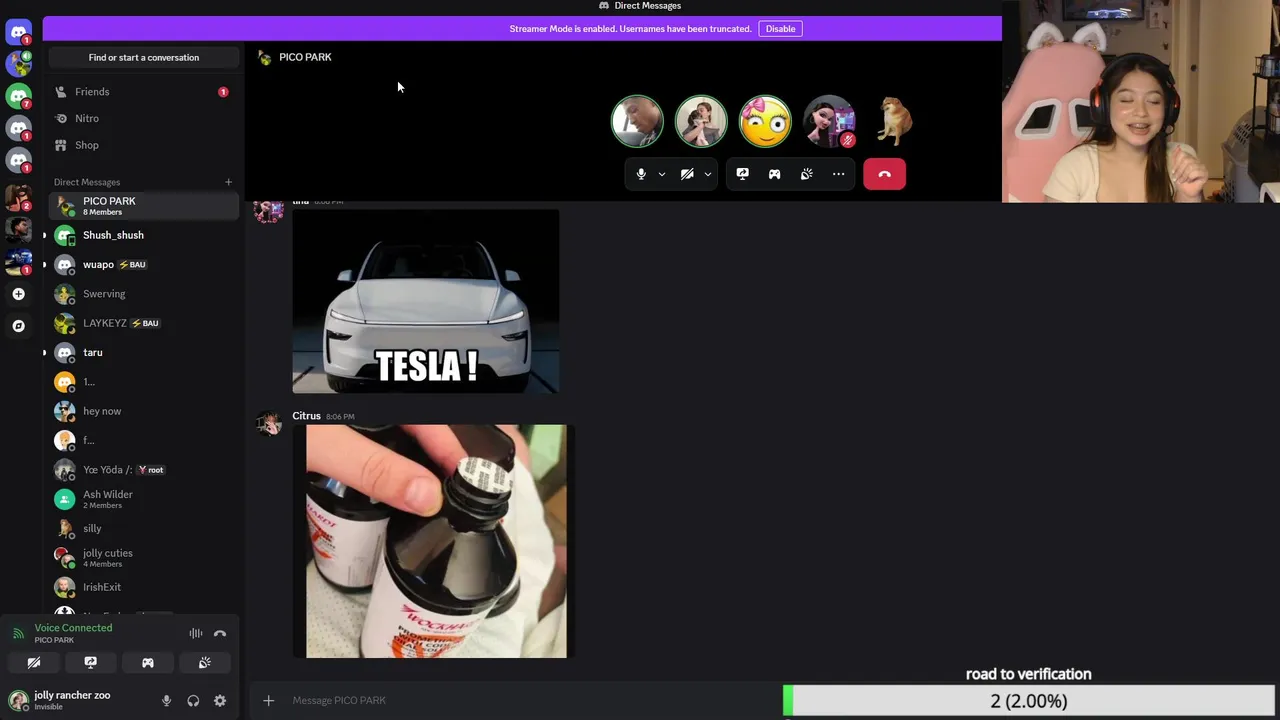Viewport: 1280px width, 720px height.
Task: Open the Friends tab
Action: (143, 92)
